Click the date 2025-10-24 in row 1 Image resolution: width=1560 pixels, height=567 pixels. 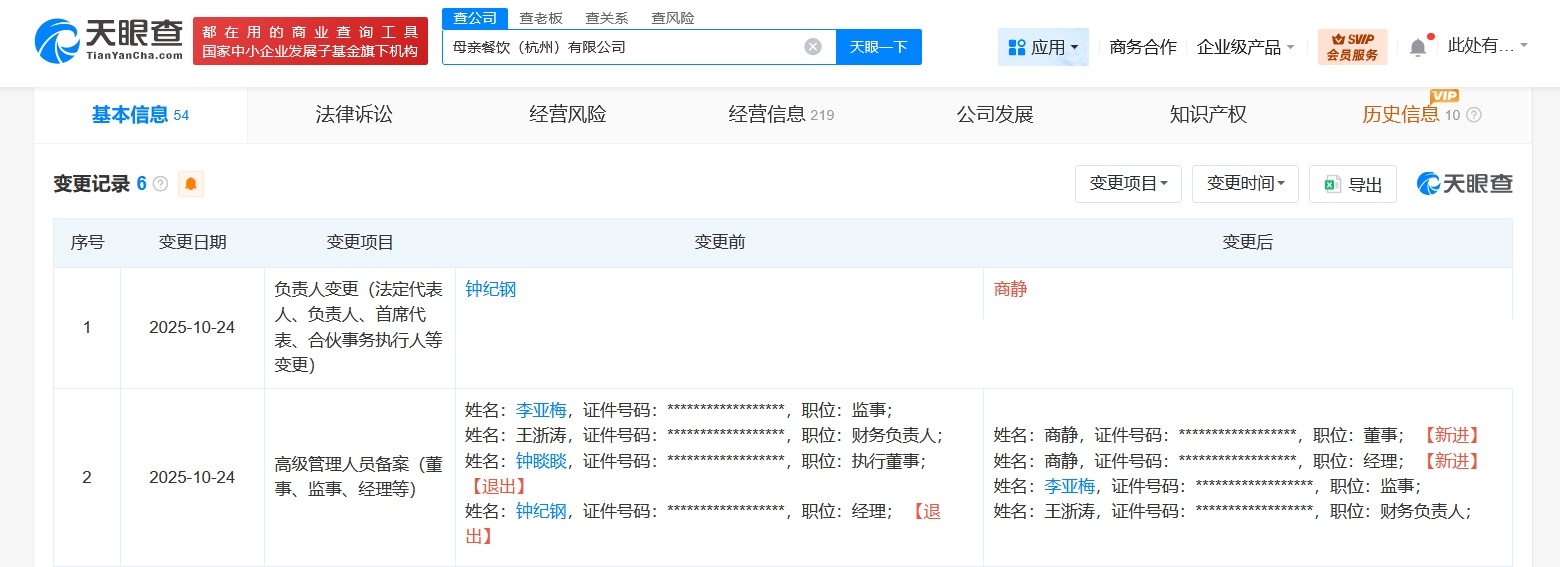[192, 328]
